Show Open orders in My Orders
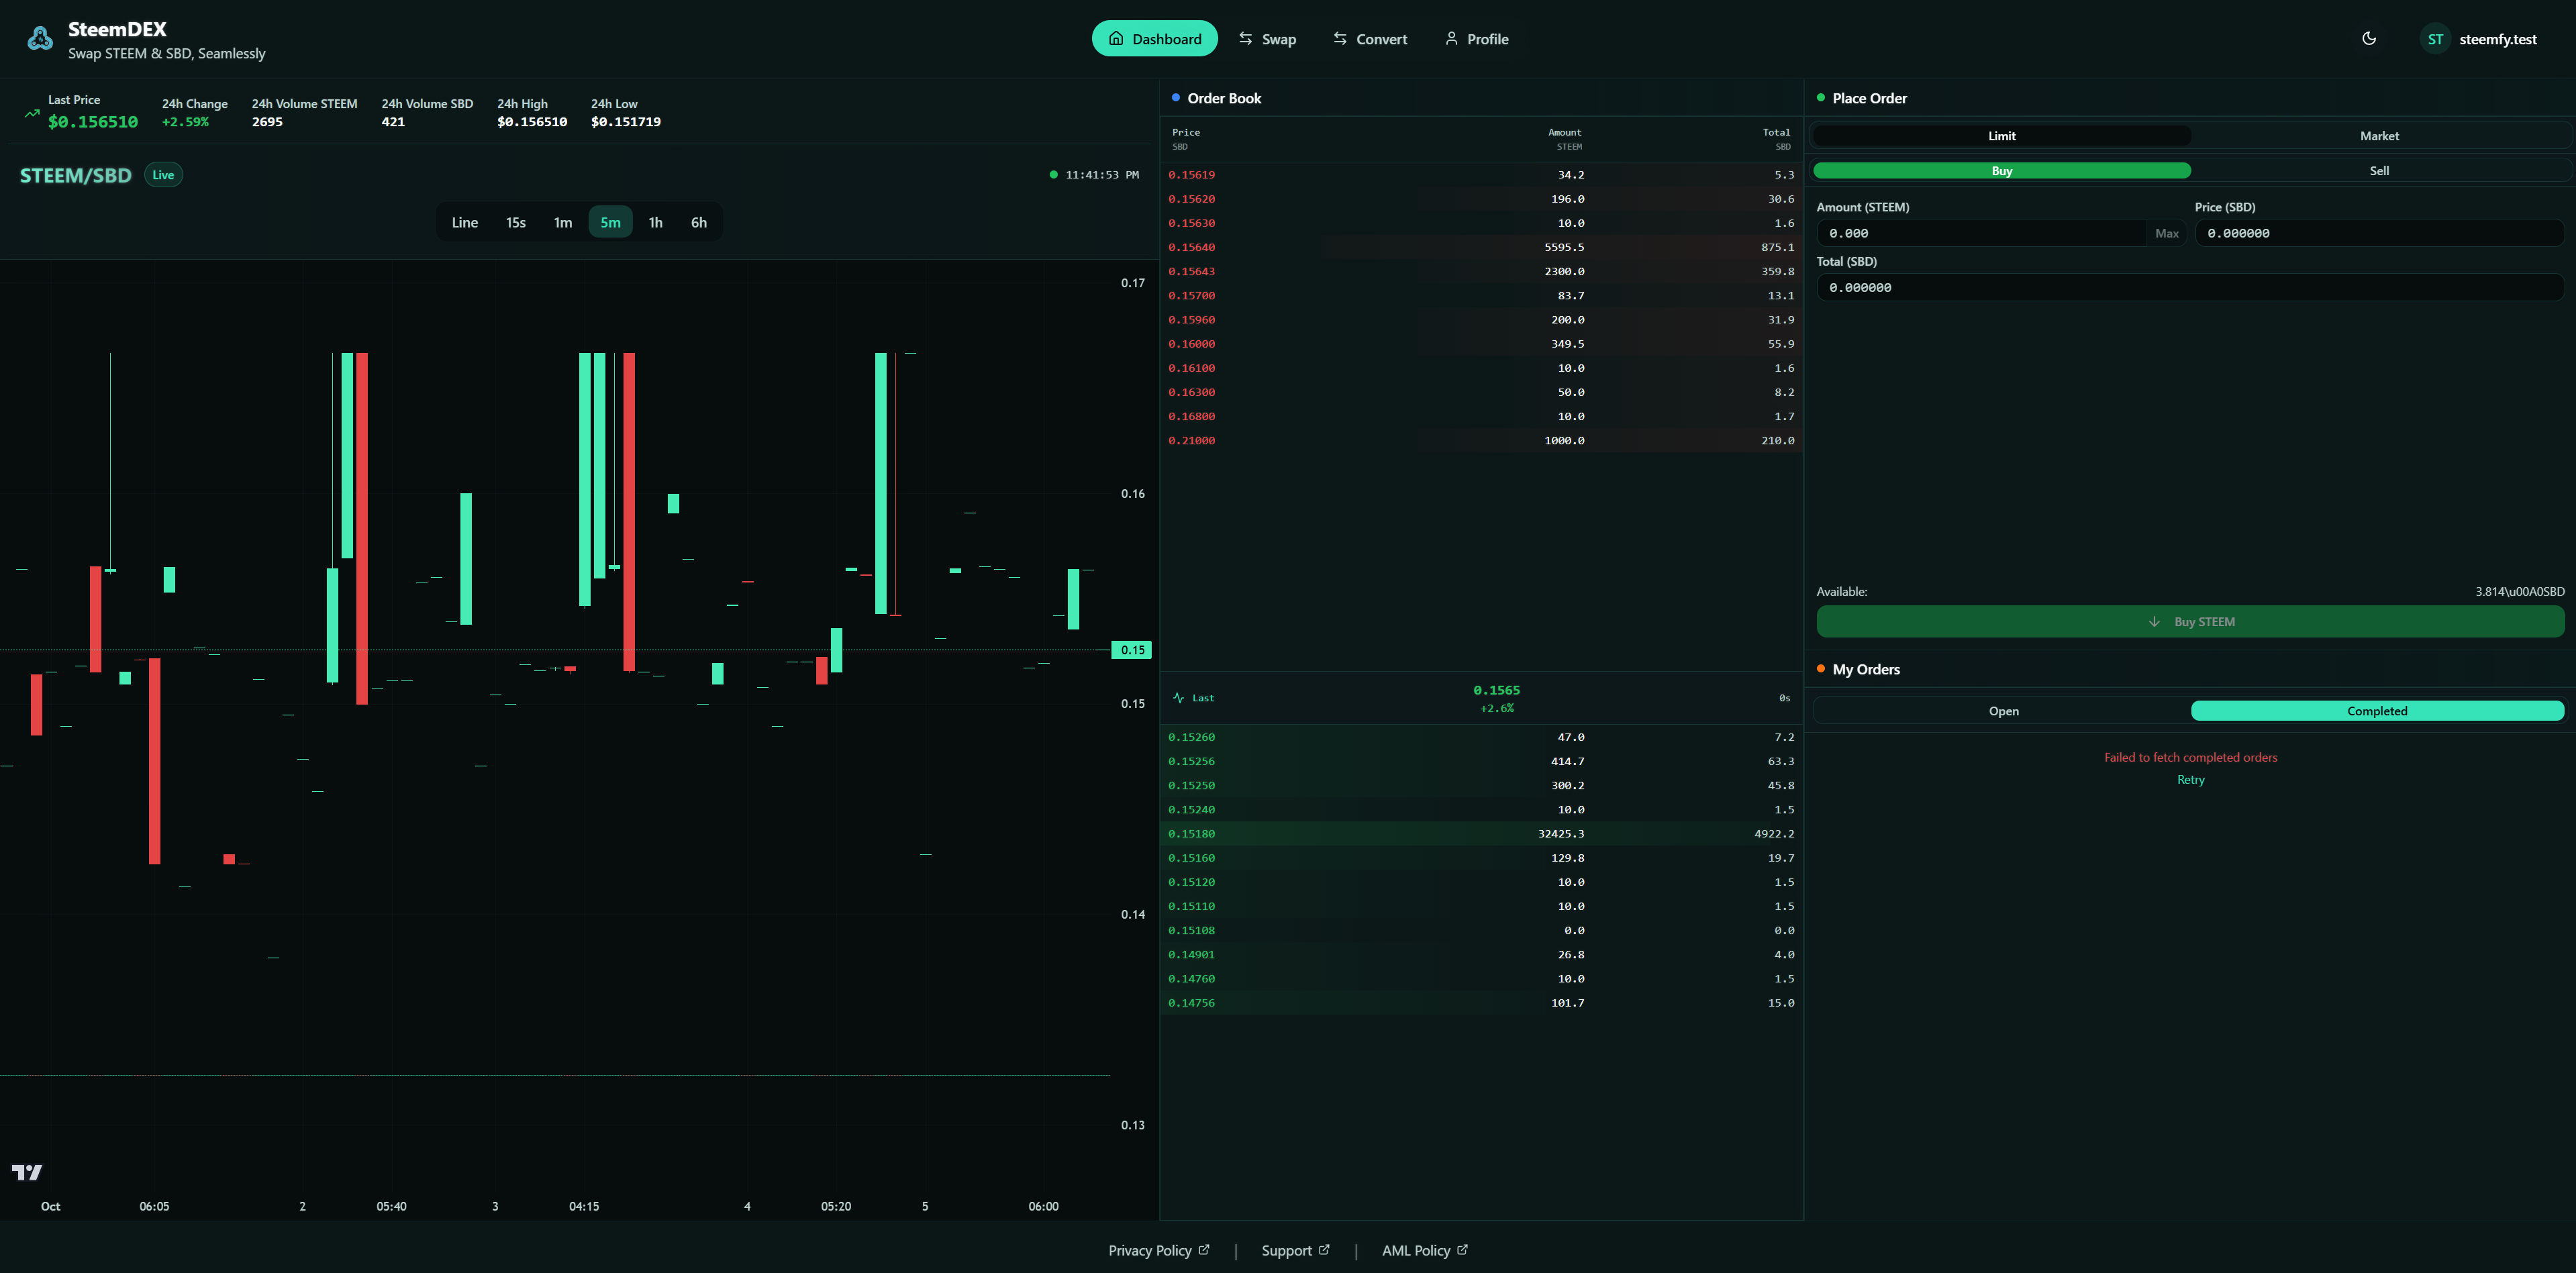The width and height of the screenshot is (2576, 1273). [2003, 711]
